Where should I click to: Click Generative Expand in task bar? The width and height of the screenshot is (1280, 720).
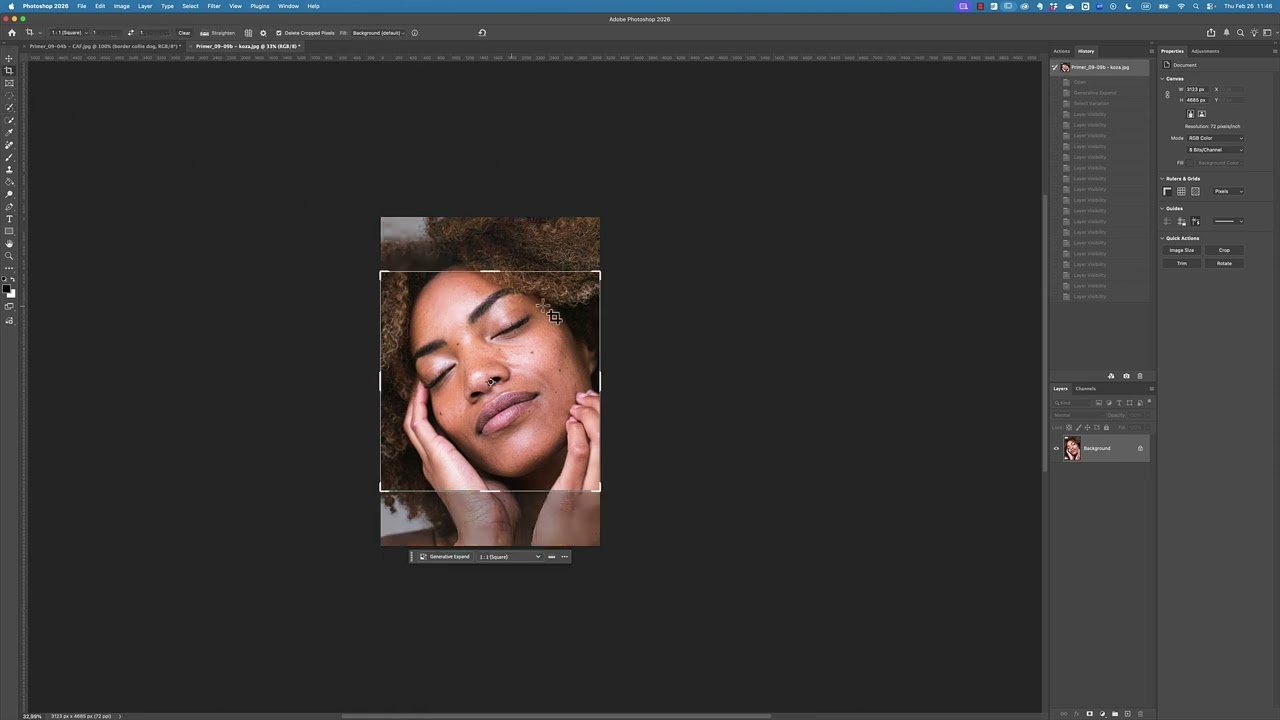click(x=444, y=557)
